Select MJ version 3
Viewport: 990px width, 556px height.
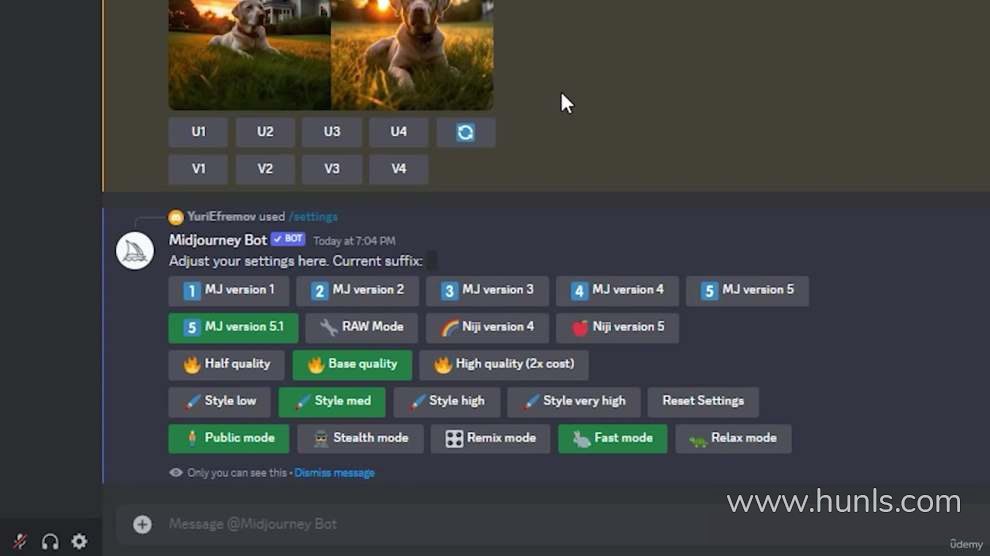click(x=487, y=290)
